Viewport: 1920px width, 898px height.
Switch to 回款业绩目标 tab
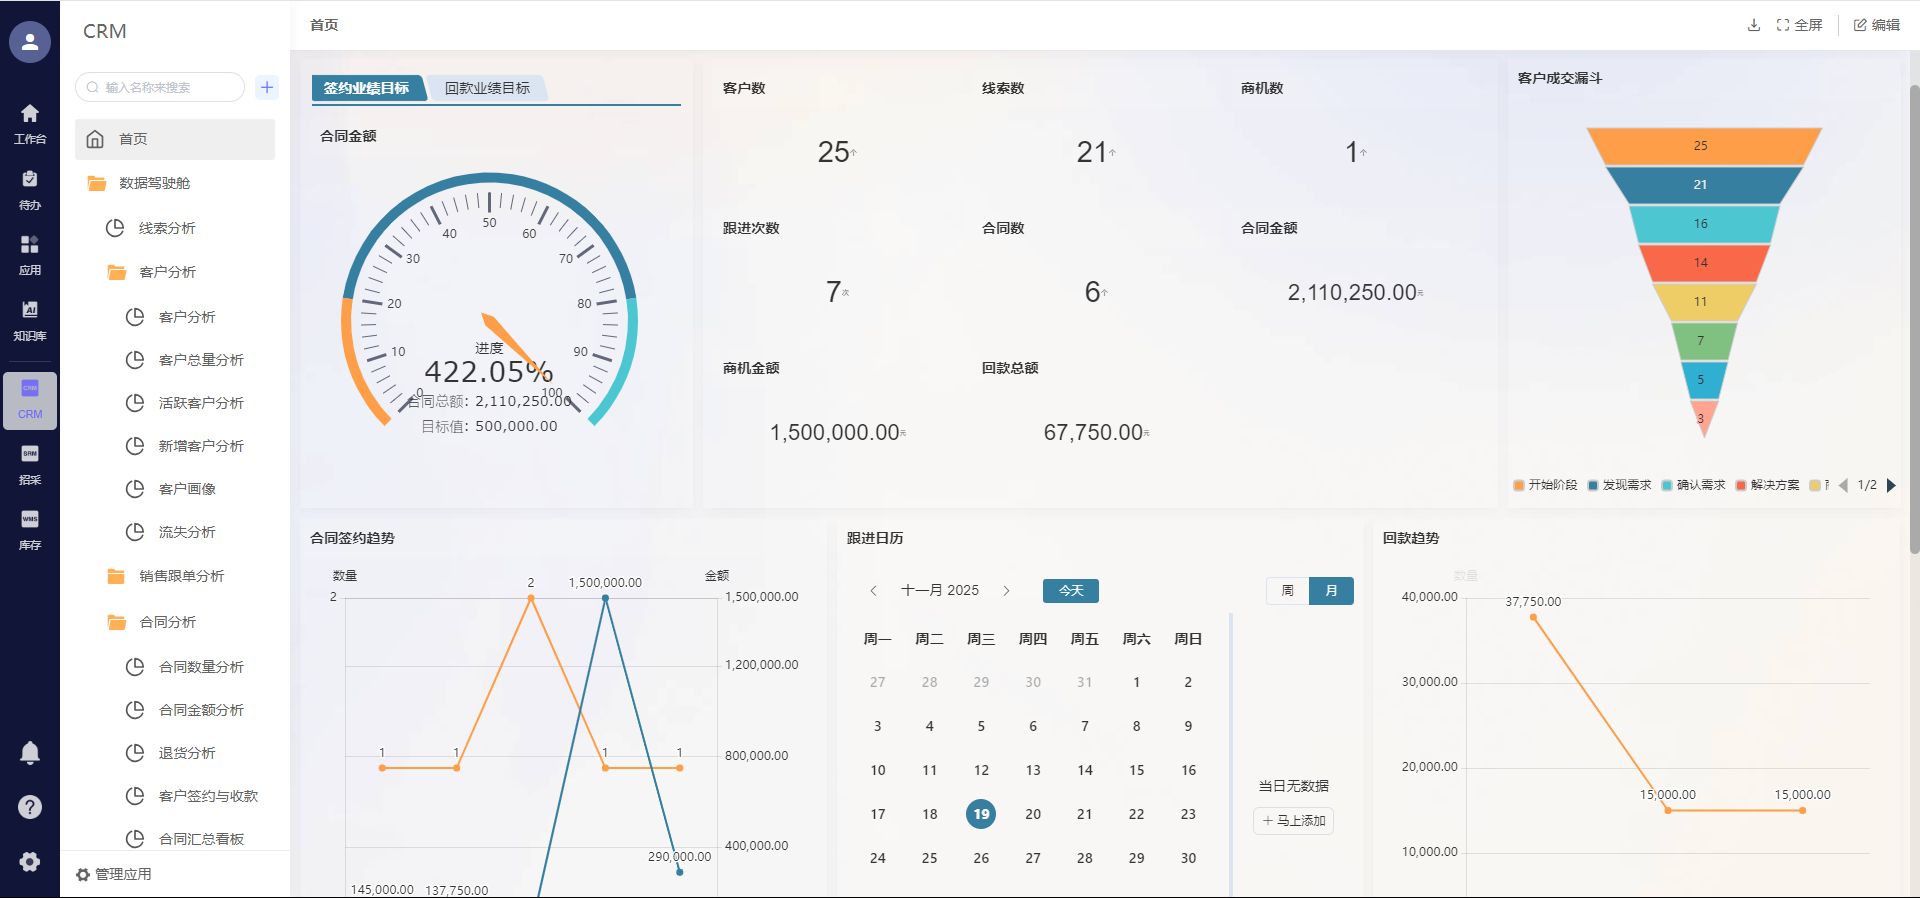(487, 88)
